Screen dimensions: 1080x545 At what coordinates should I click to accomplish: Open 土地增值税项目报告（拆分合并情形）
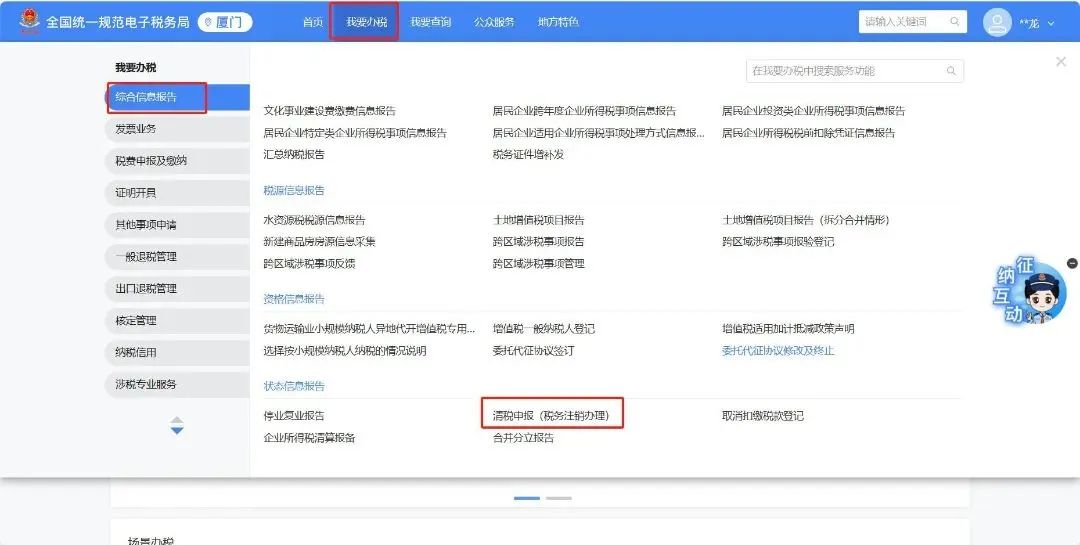(x=806, y=220)
